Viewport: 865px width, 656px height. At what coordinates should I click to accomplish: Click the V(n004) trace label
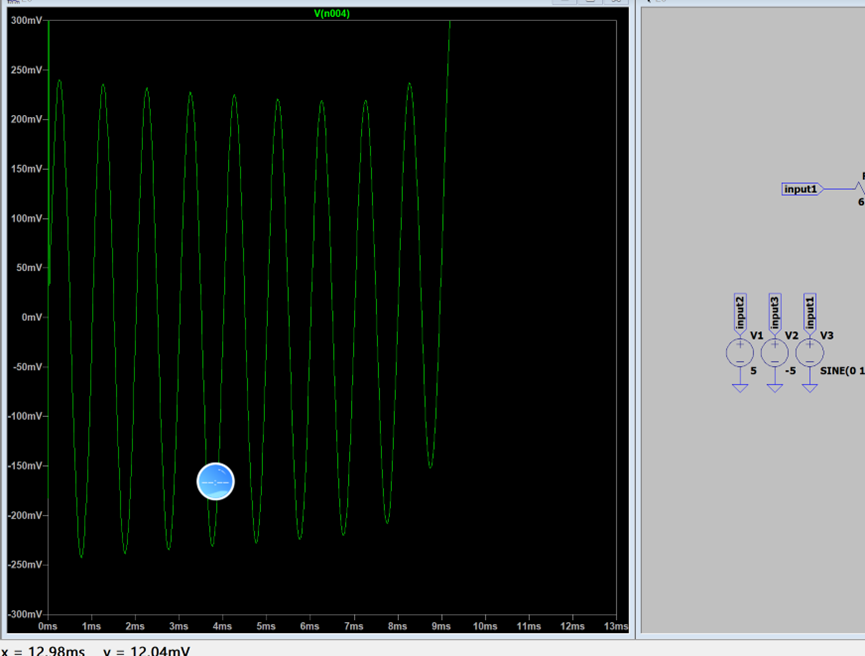pos(332,14)
